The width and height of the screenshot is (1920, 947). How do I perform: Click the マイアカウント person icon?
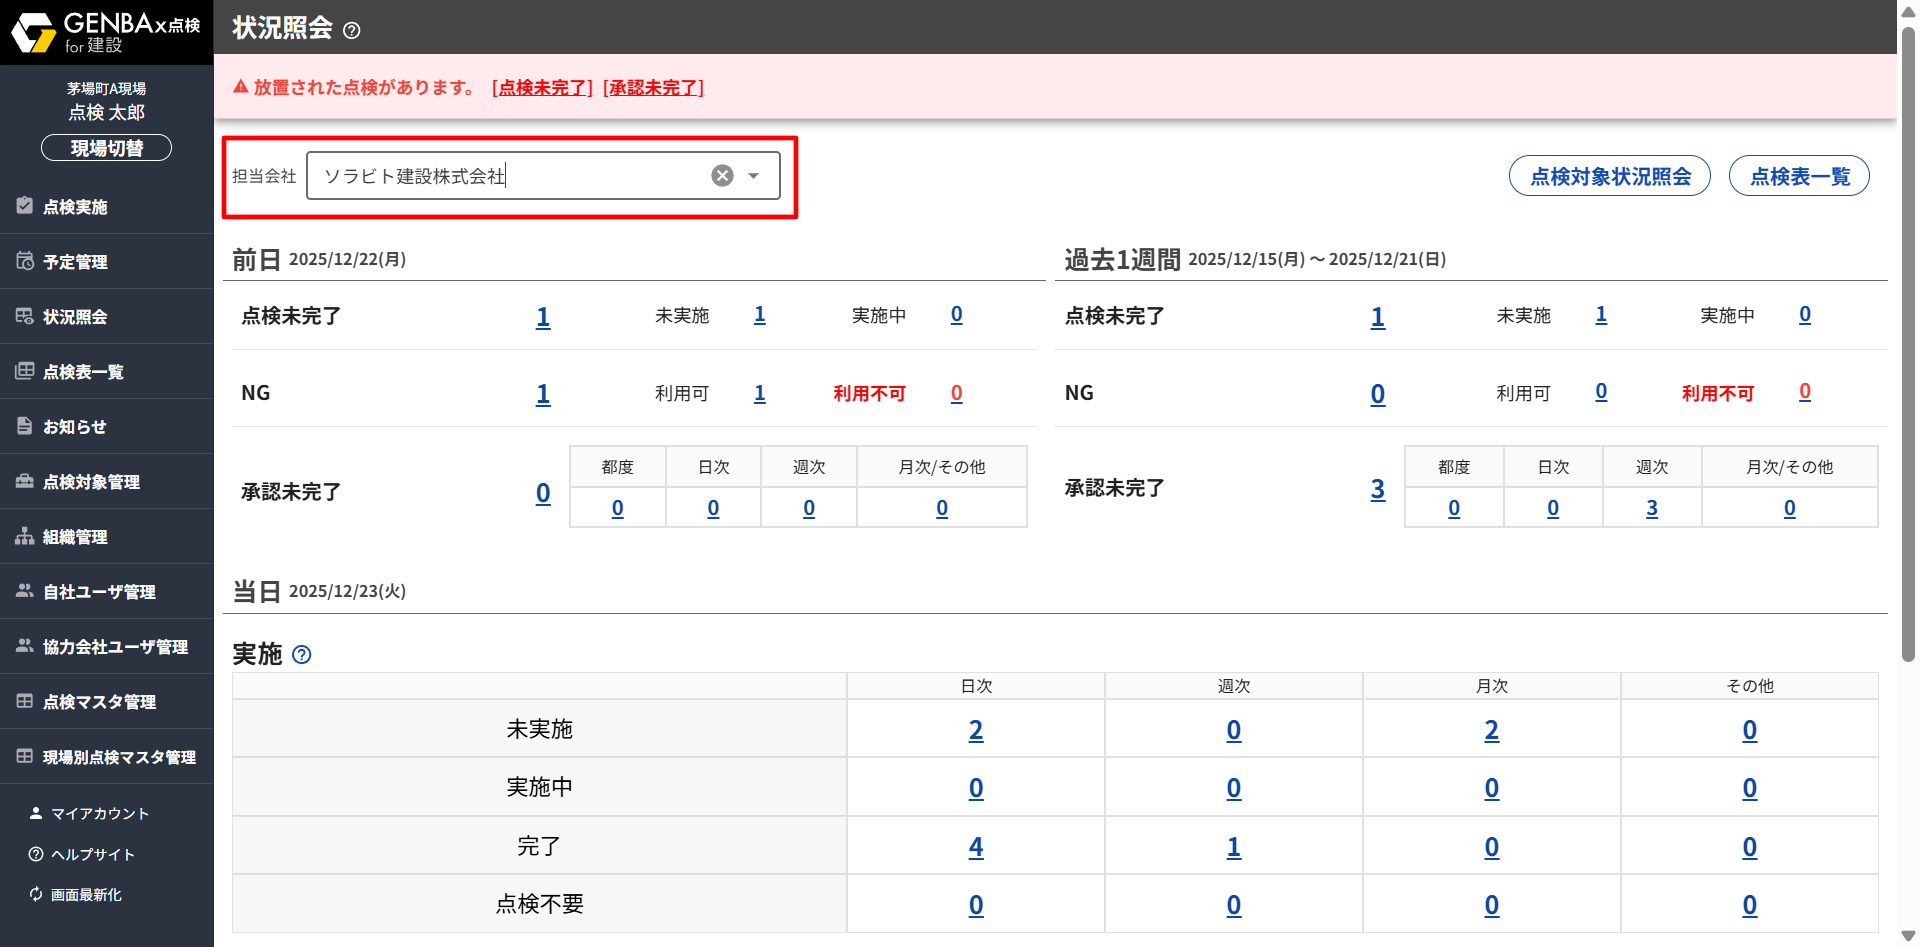pos(36,813)
